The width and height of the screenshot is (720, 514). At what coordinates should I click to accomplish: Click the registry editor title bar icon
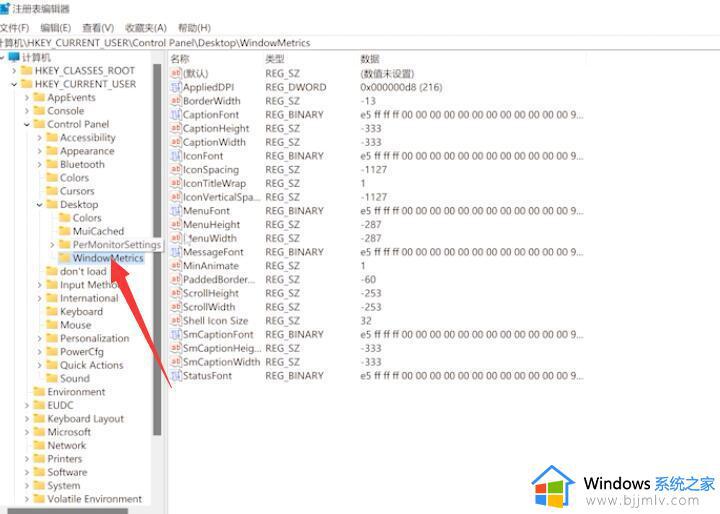[5, 8]
